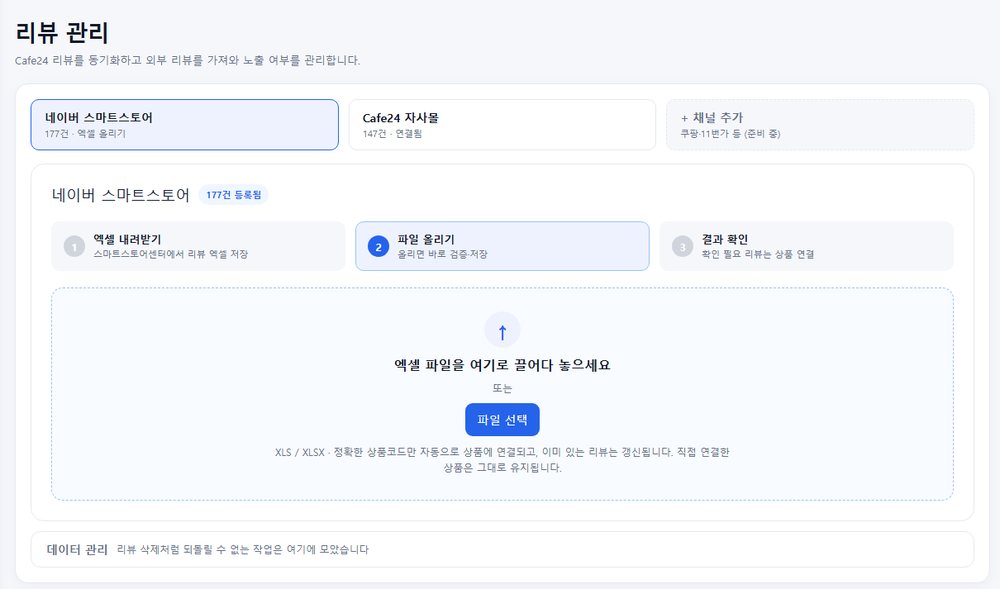This screenshot has height=589, width=1000.
Task: Click the 올리면 바로 검증·저장 text
Action: [x=442, y=254]
